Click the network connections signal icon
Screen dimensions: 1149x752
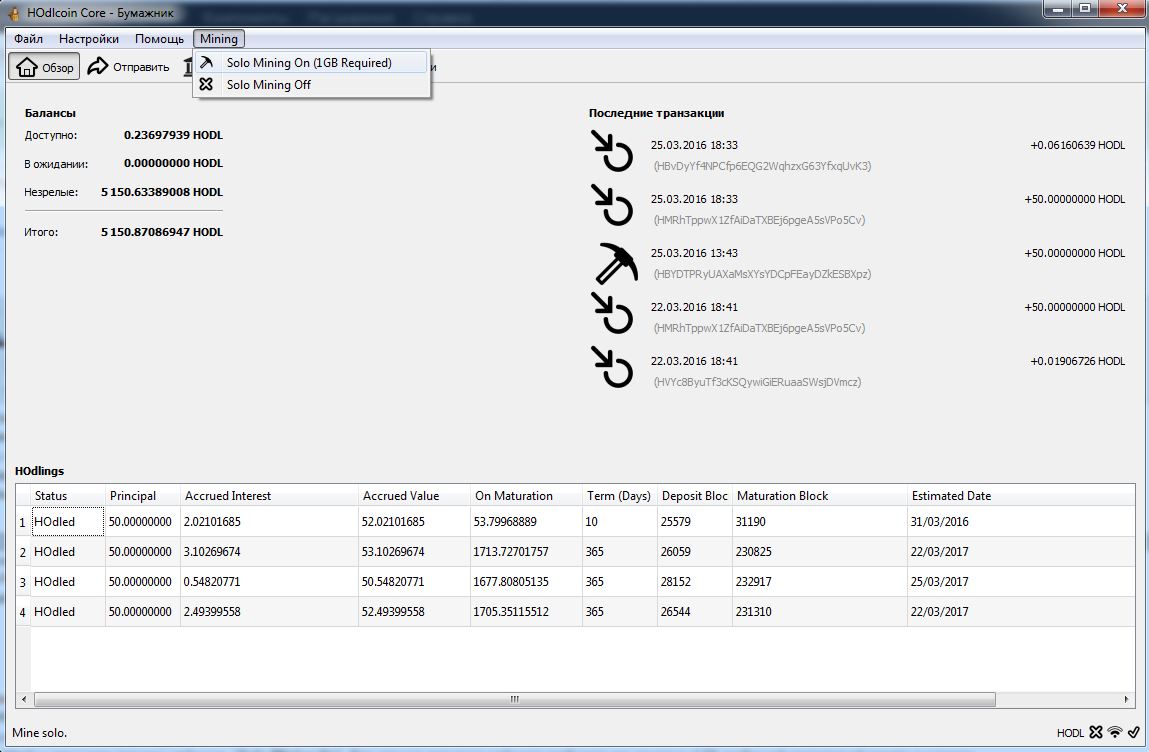pyautogui.click(x=1115, y=732)
